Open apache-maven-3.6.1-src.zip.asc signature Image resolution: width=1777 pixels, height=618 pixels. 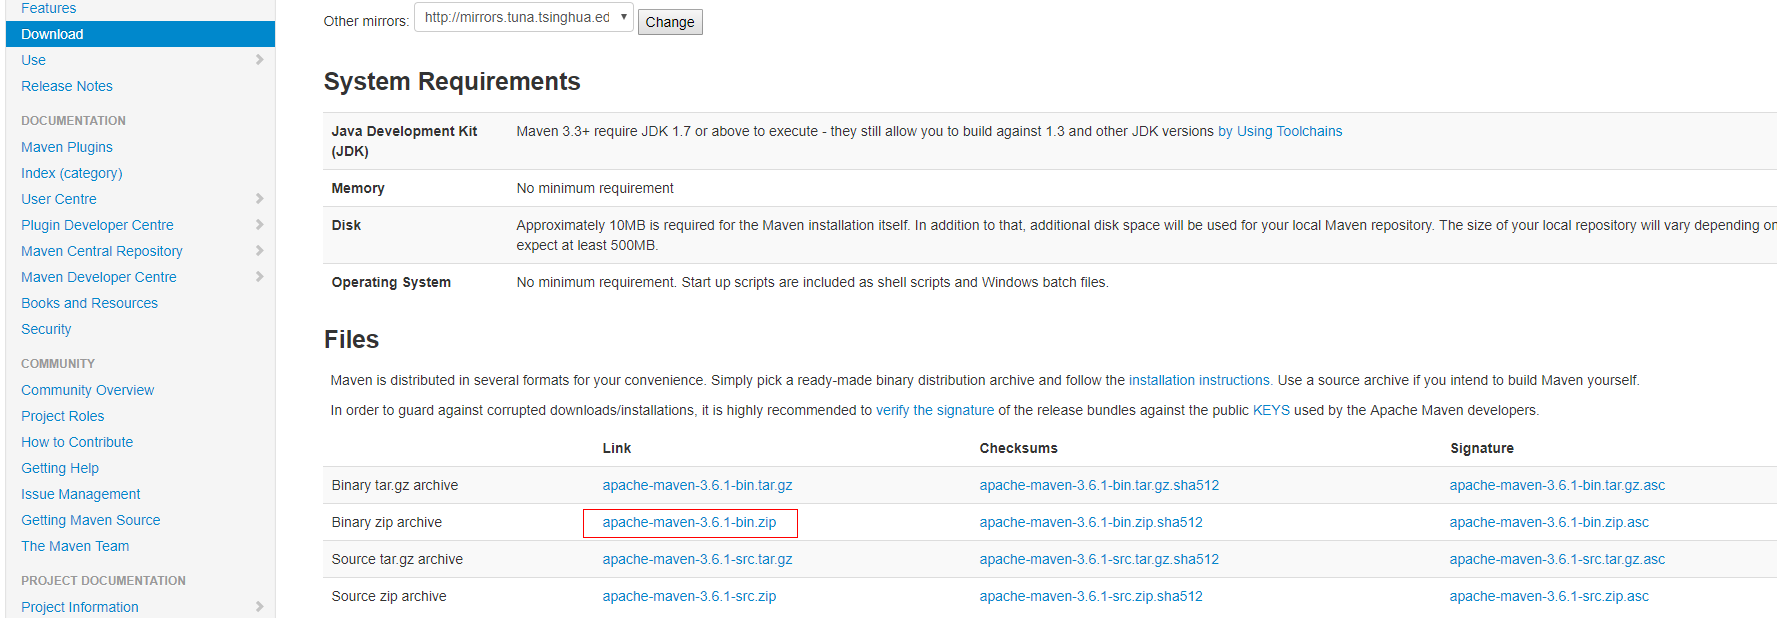click(1549, 596)
